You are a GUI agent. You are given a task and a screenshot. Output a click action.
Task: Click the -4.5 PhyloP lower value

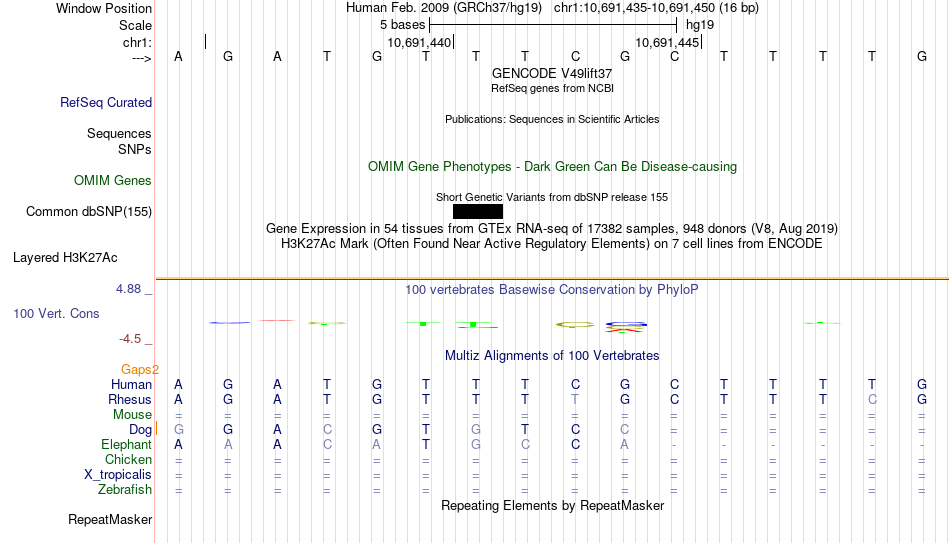click(130, 339)
